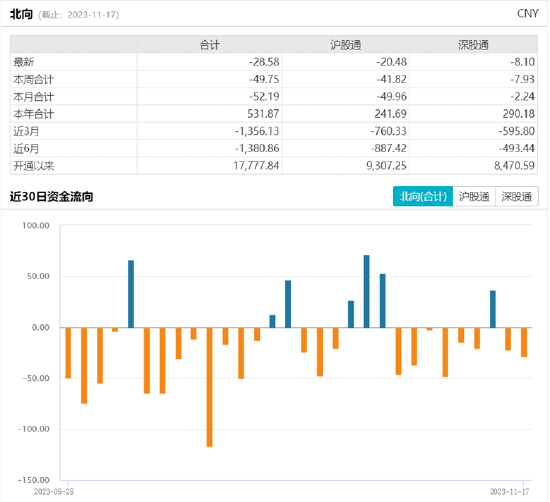
Task: Click the 截止 2023-11-17 date note
Action: point(79,15)
